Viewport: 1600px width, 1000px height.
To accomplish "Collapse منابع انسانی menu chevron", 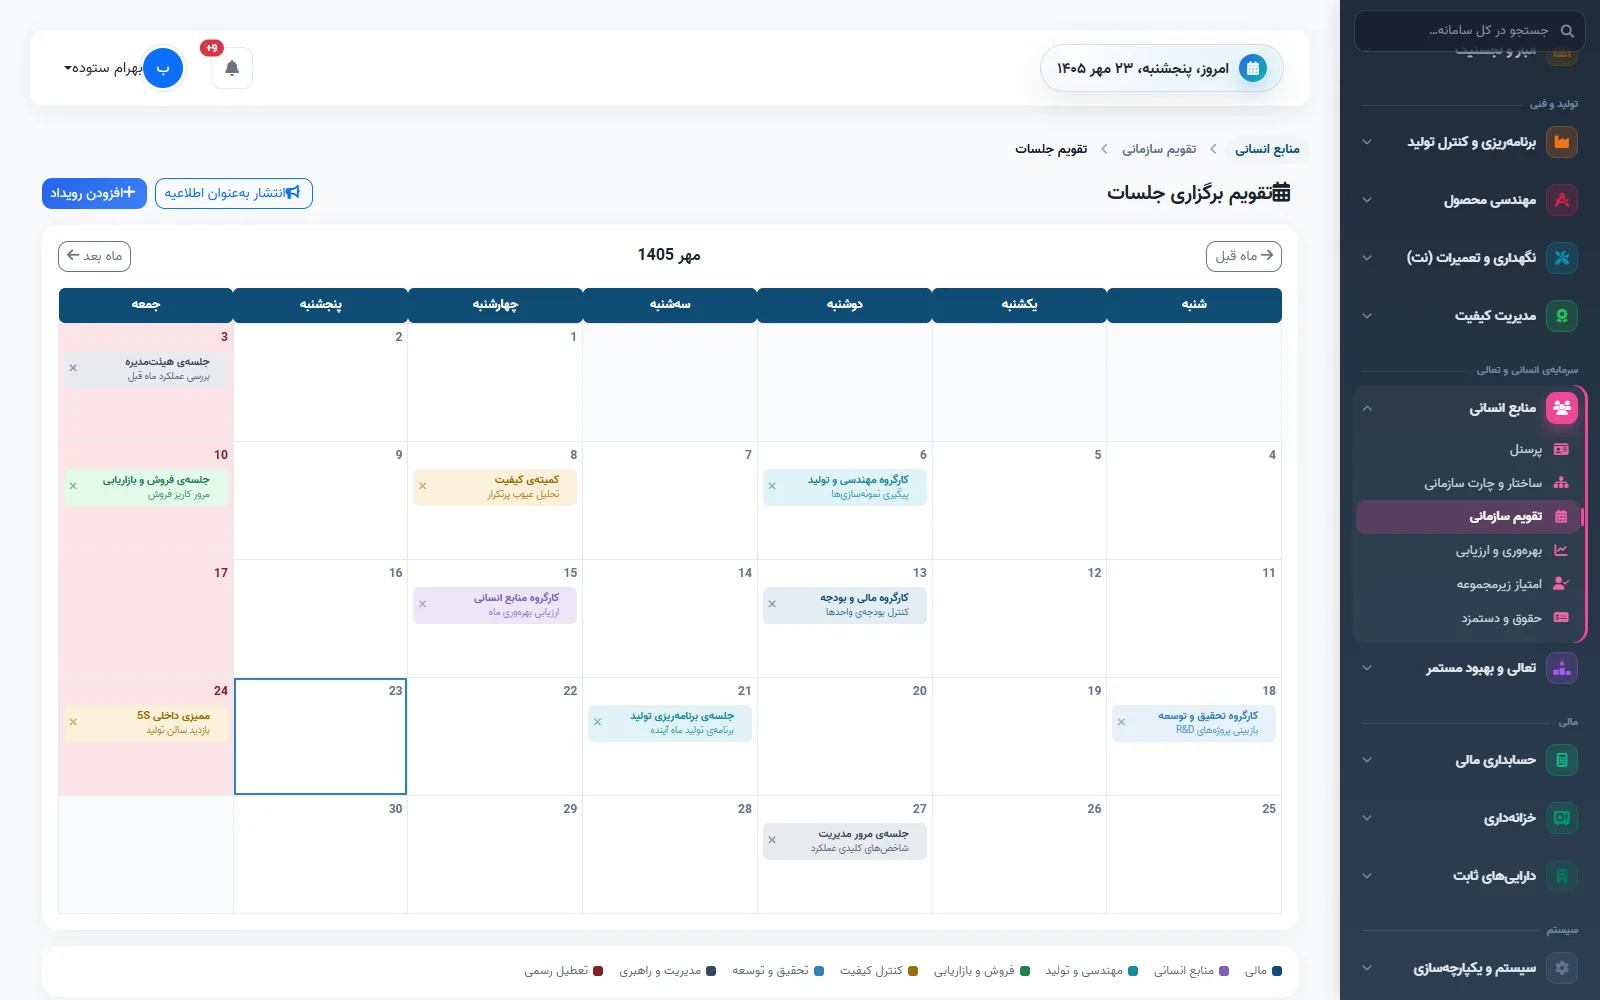I will [1367, 408].
